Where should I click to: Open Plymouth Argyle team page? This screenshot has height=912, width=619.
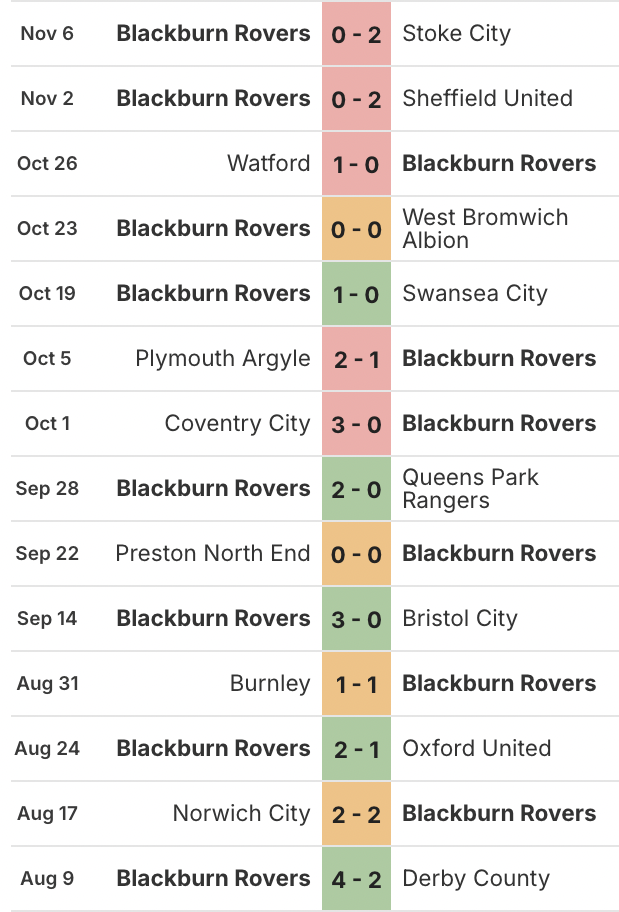(x=223, y=359)
